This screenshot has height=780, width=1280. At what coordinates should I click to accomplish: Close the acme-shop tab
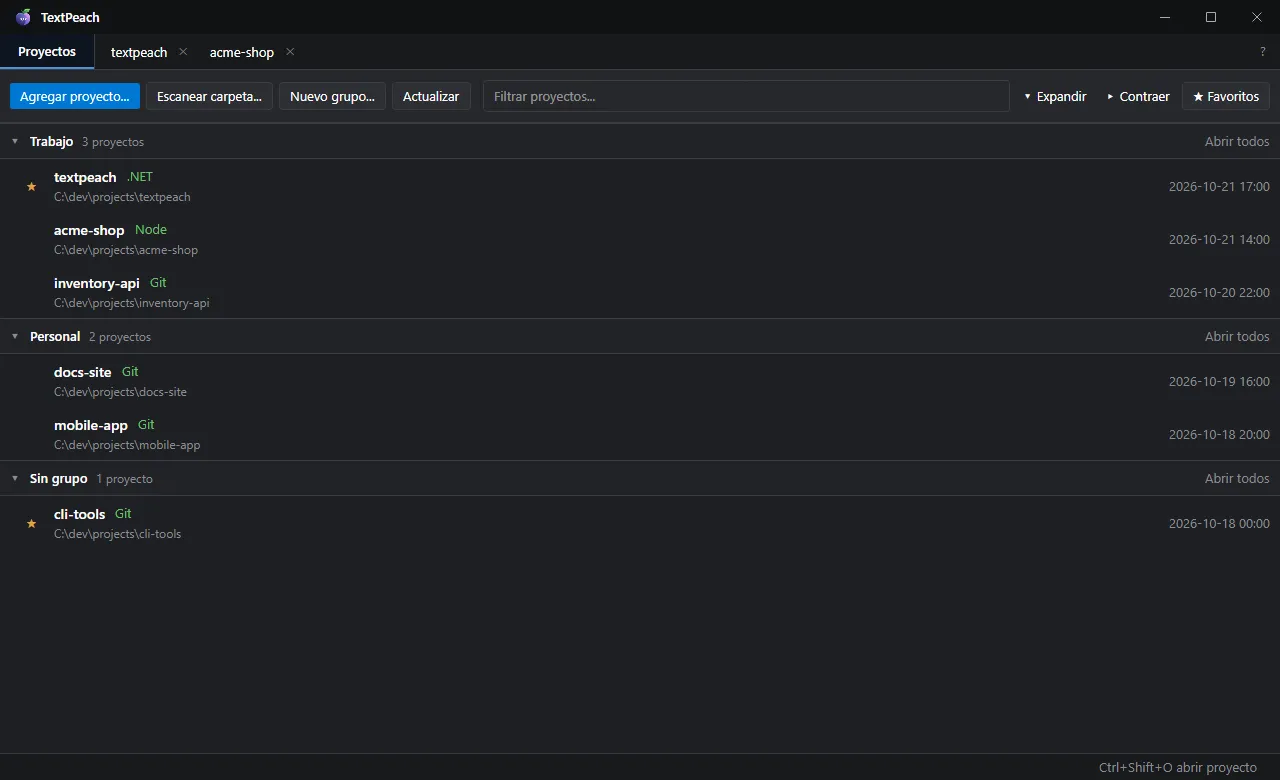tap(290, 51)
